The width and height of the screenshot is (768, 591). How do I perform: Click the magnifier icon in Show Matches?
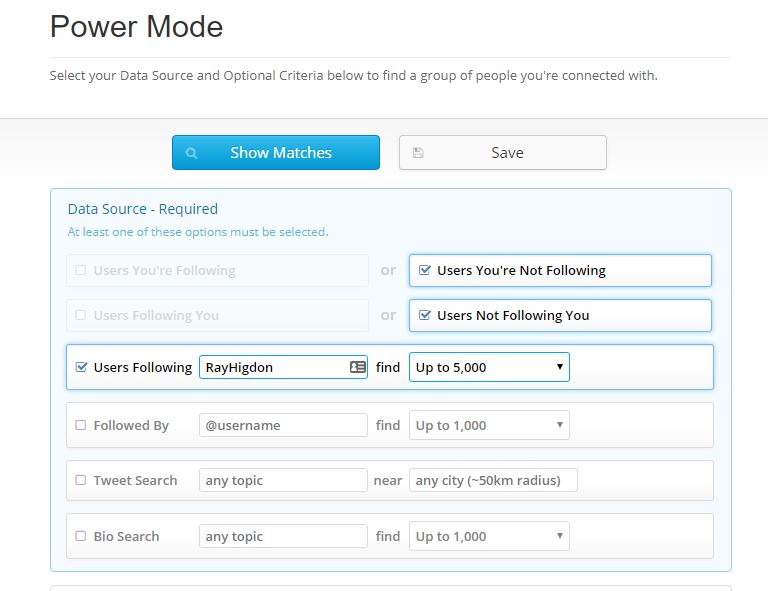[x=192, y=153]
